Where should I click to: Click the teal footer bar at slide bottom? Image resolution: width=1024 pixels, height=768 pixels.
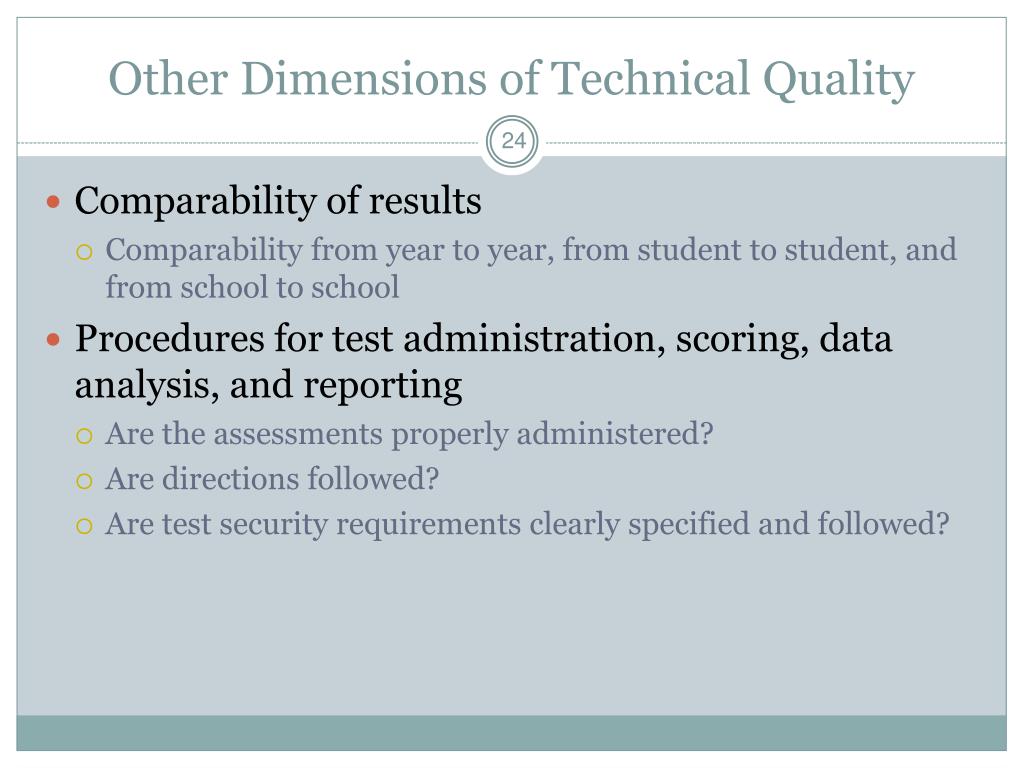click(511, 733)
